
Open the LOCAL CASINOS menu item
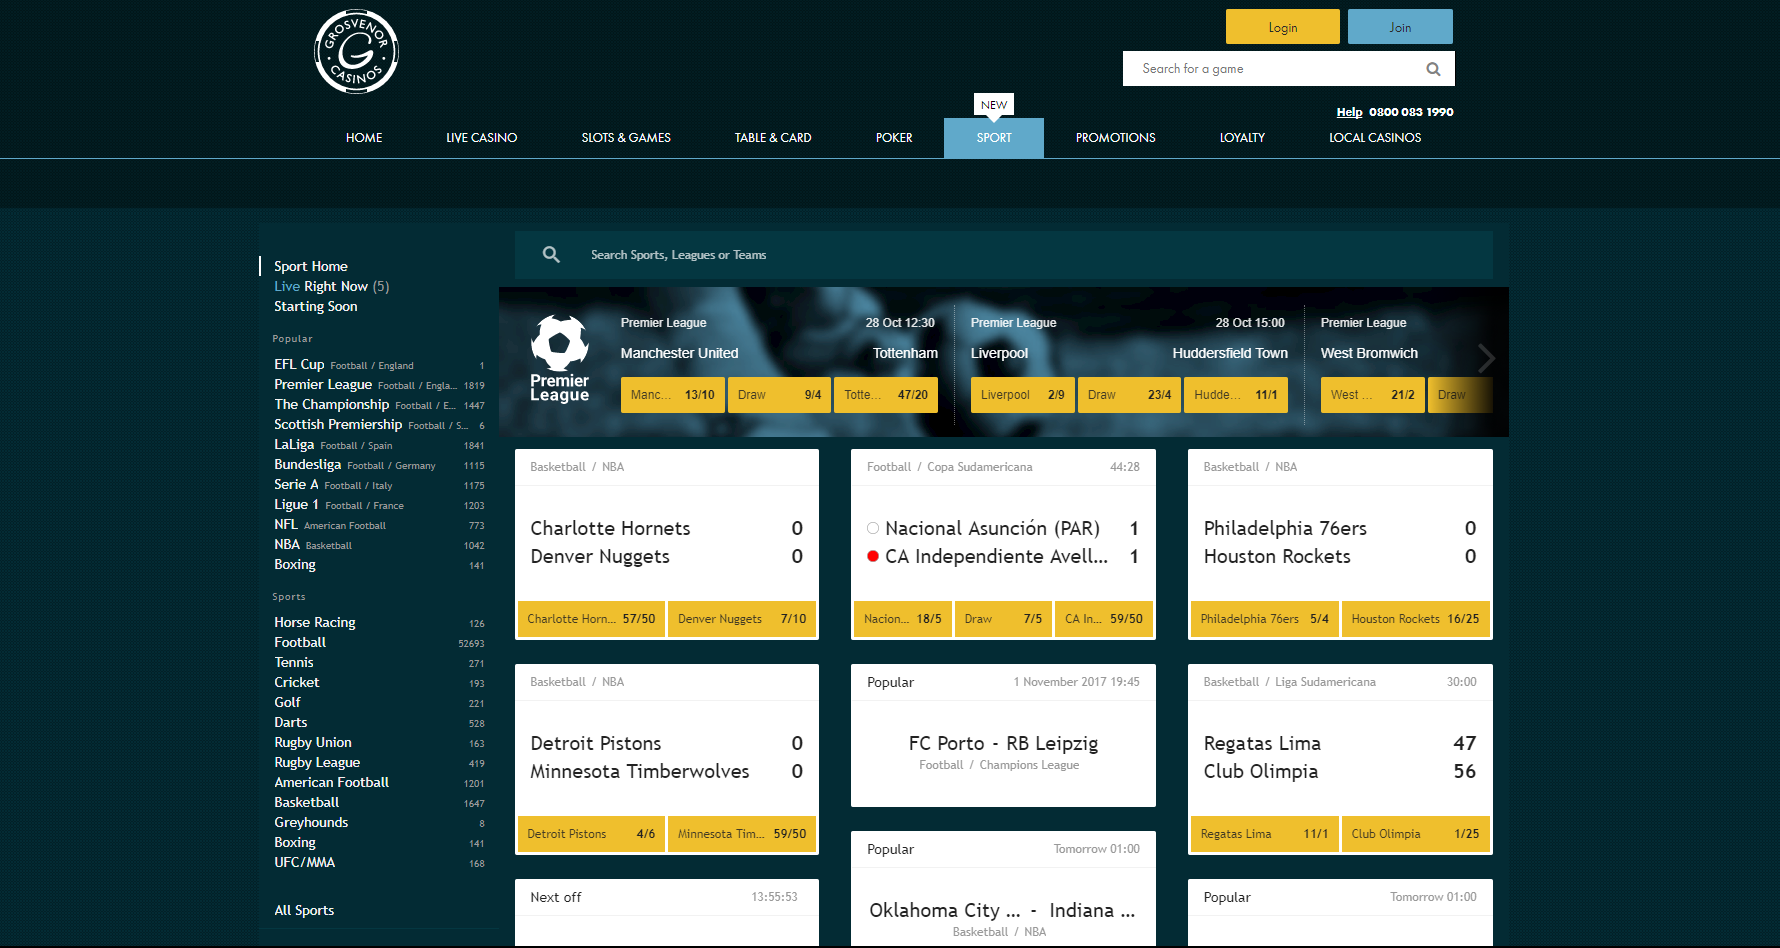click(1375, 138)
